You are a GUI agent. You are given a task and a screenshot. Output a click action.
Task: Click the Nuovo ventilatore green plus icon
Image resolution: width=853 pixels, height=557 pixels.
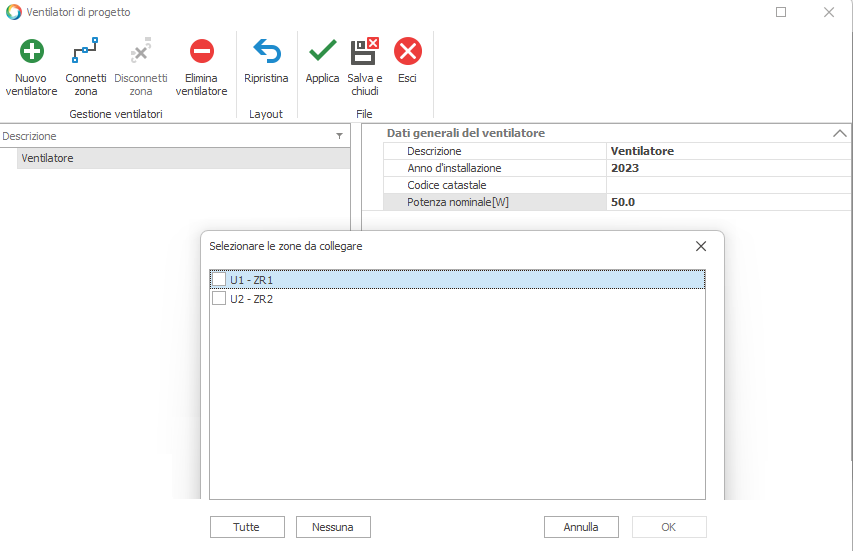32,52
